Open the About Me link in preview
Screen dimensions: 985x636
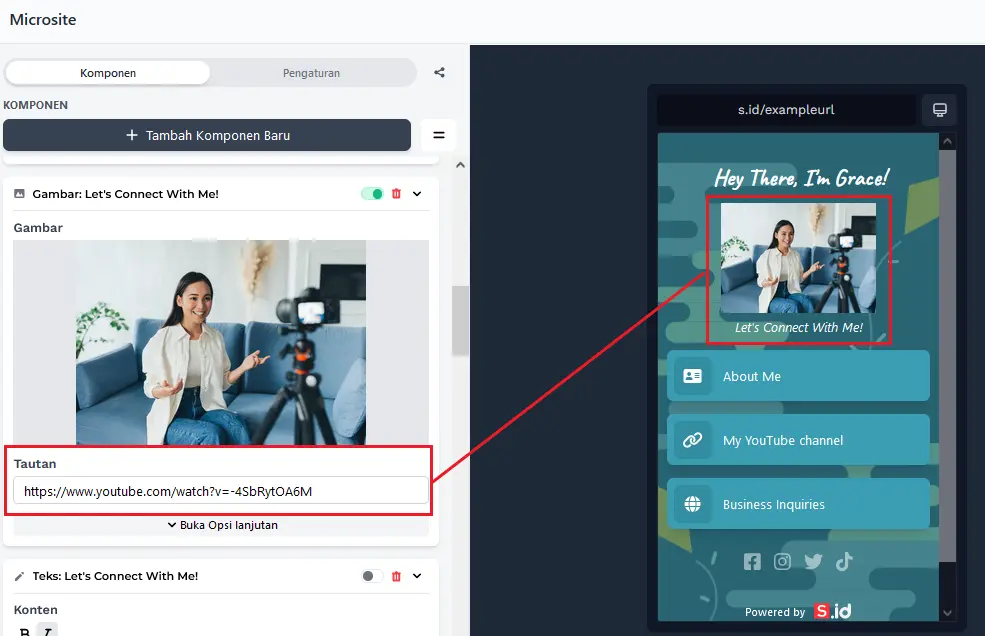tap(798, 377)
